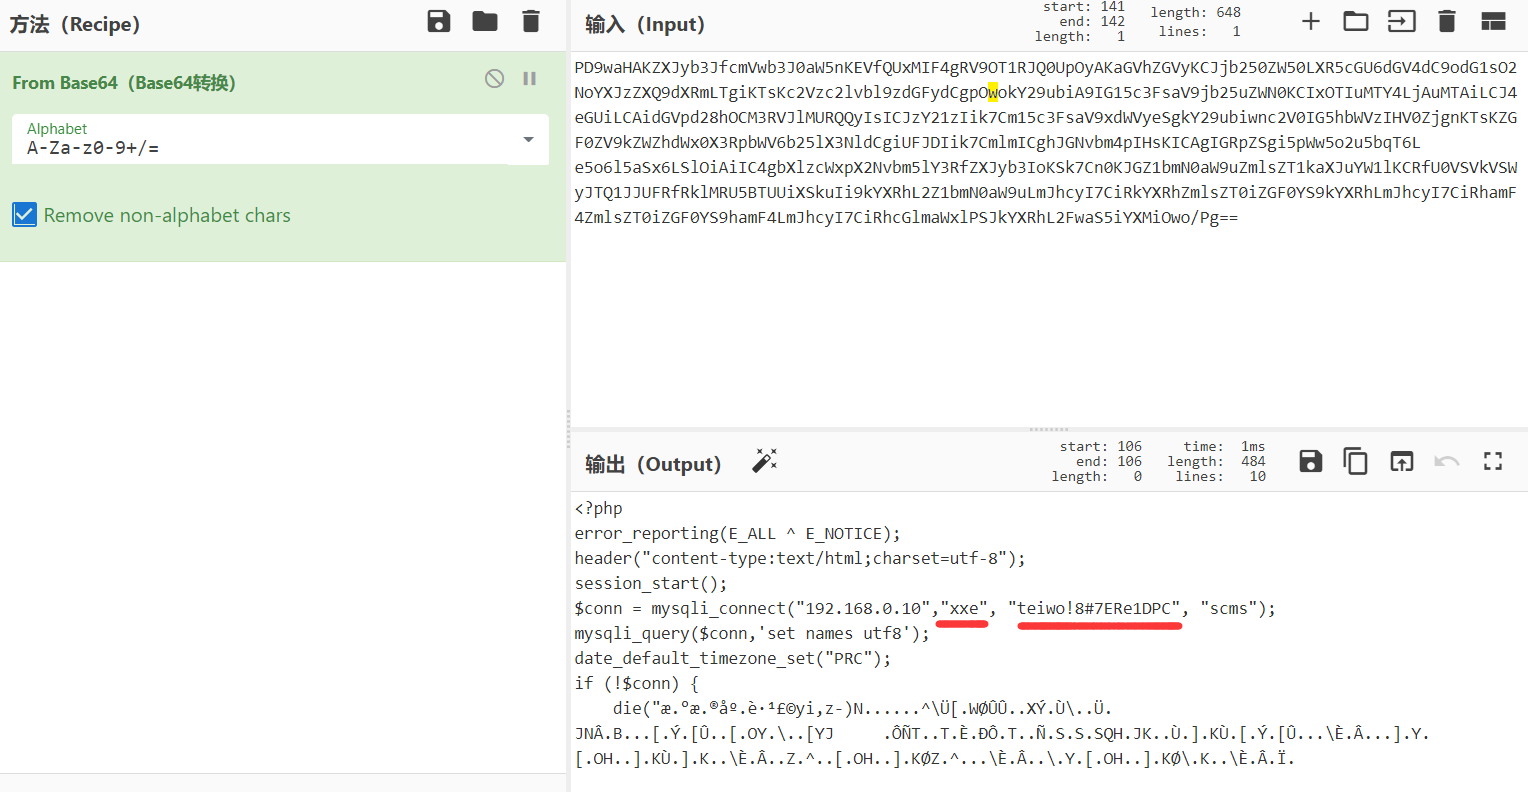1528x792 pixels.
Task: Click the if (!$conn) output line
Action: pyautogui.click(x=636, y=683)
